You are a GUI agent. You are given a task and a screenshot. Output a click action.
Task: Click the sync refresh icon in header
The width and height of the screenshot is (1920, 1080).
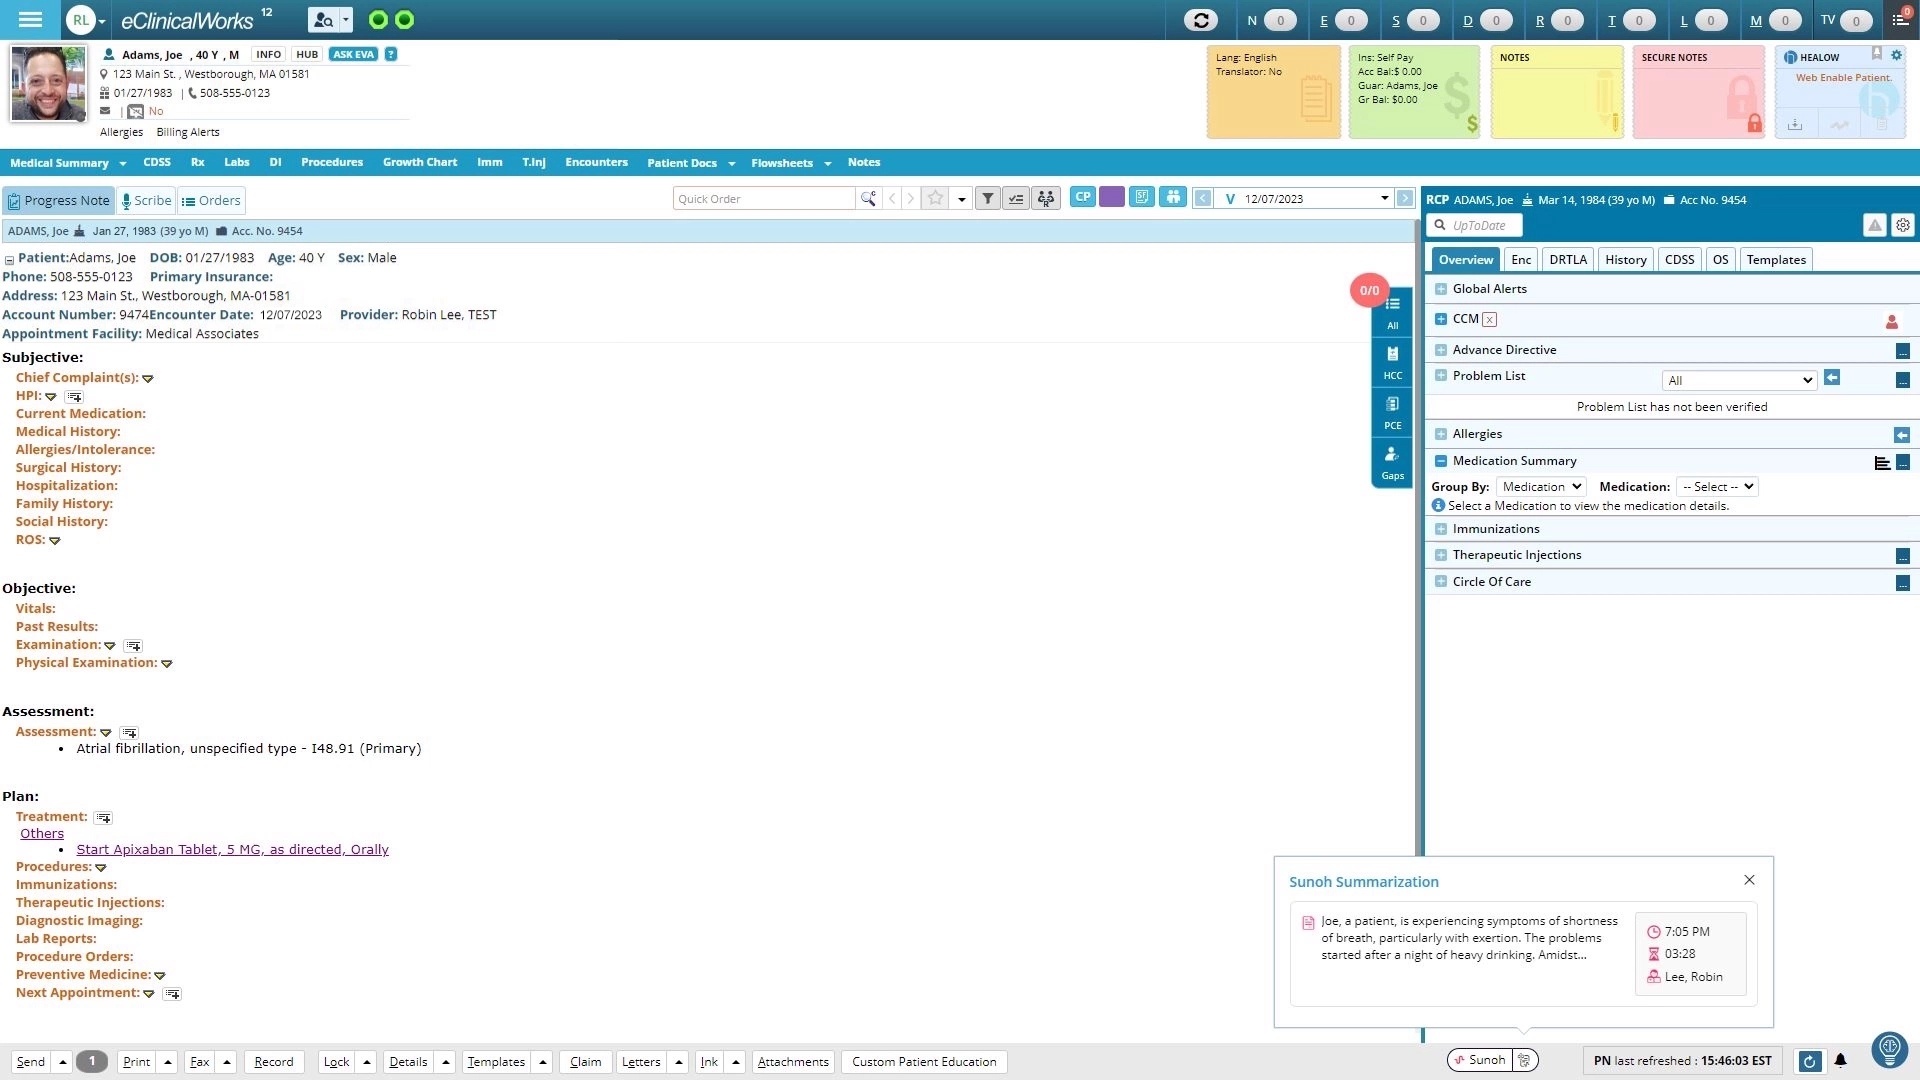(x=1200, y=20)
